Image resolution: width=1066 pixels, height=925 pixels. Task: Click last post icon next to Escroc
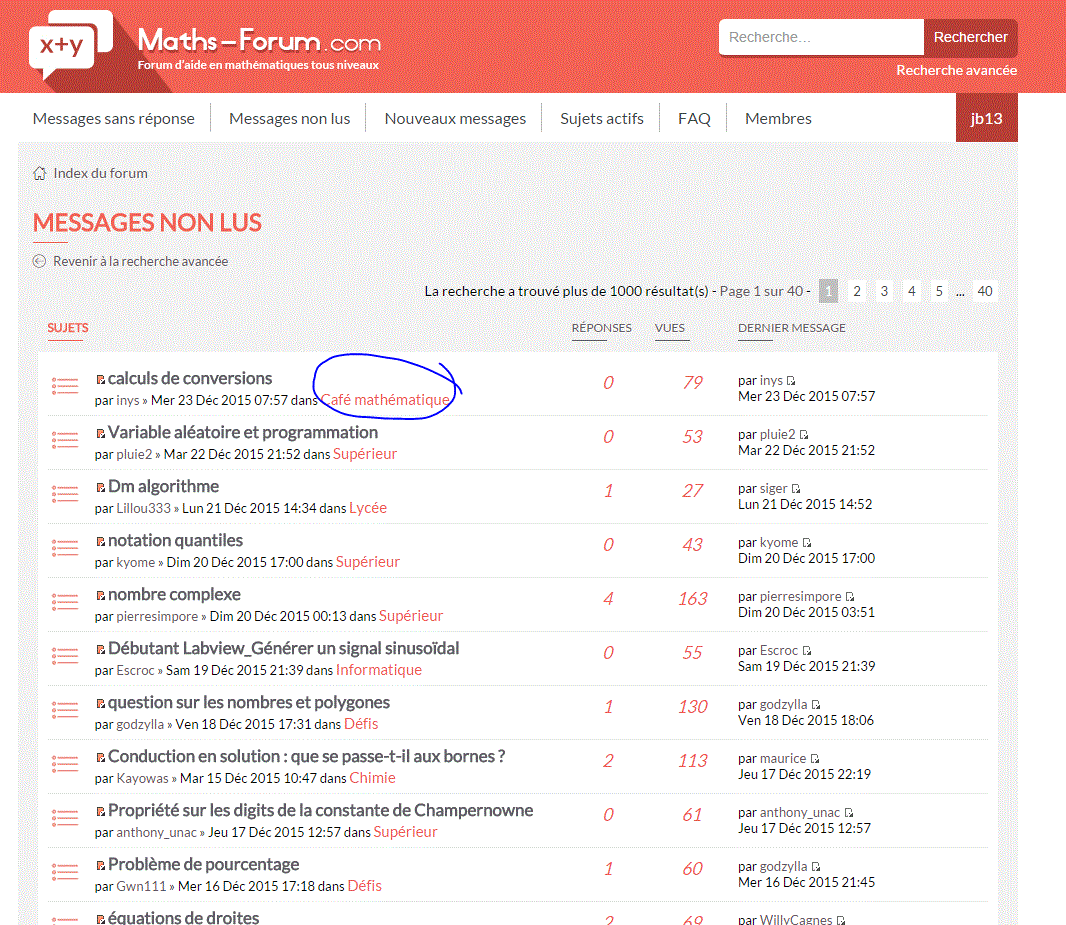[807, 651]
